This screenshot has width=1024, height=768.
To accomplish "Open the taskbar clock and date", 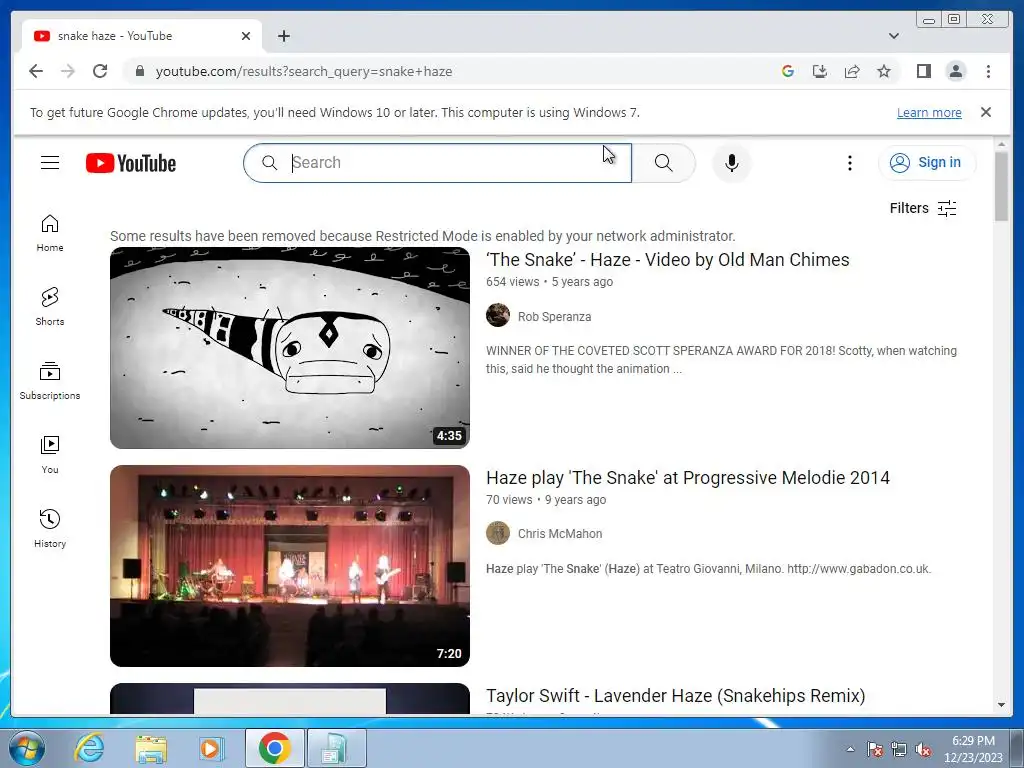I will tap(972, 749).
